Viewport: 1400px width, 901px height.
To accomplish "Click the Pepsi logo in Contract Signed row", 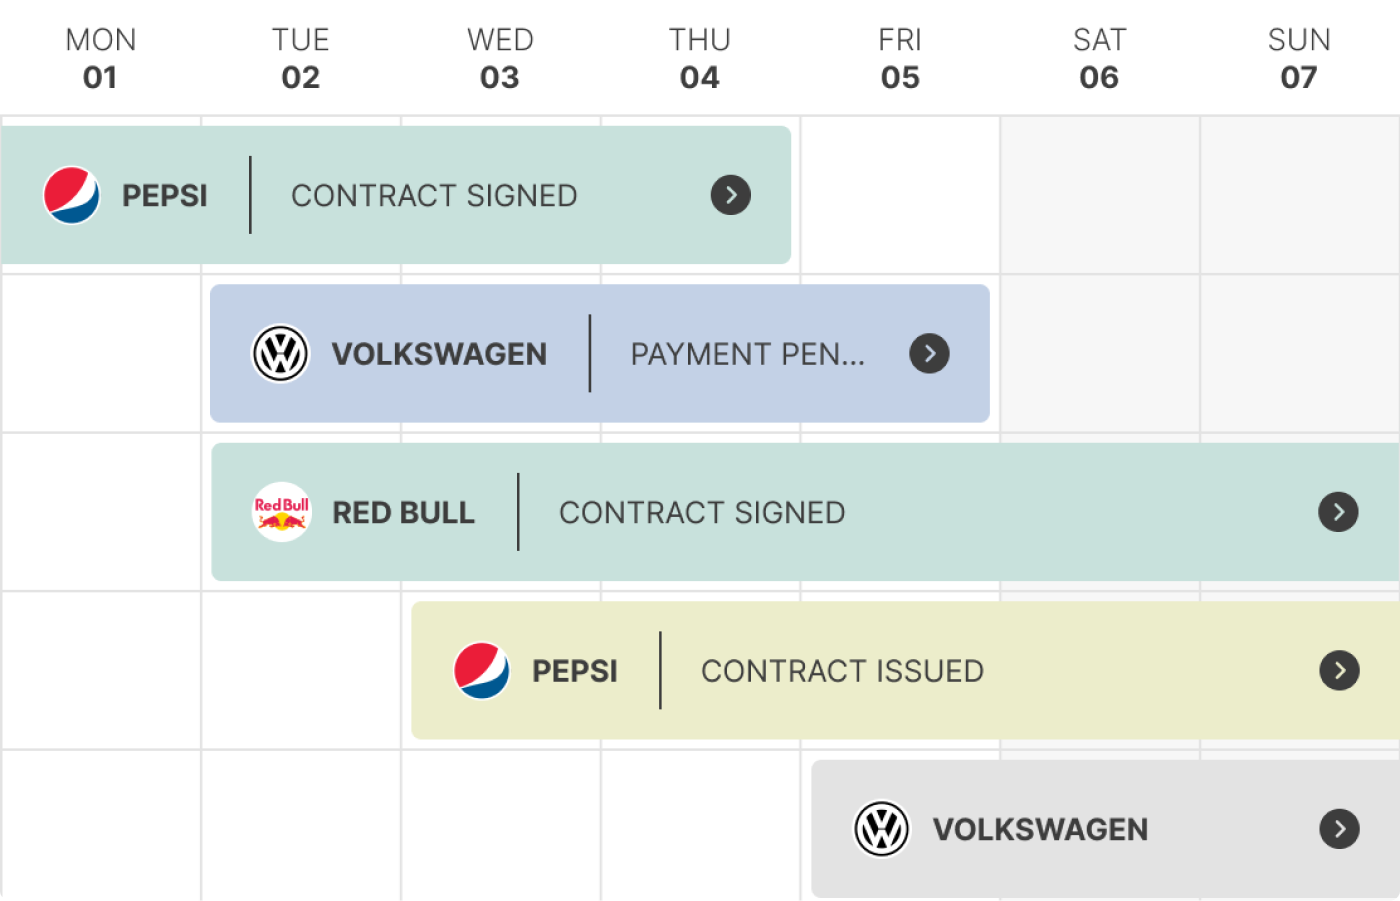I will pos(72,195).
